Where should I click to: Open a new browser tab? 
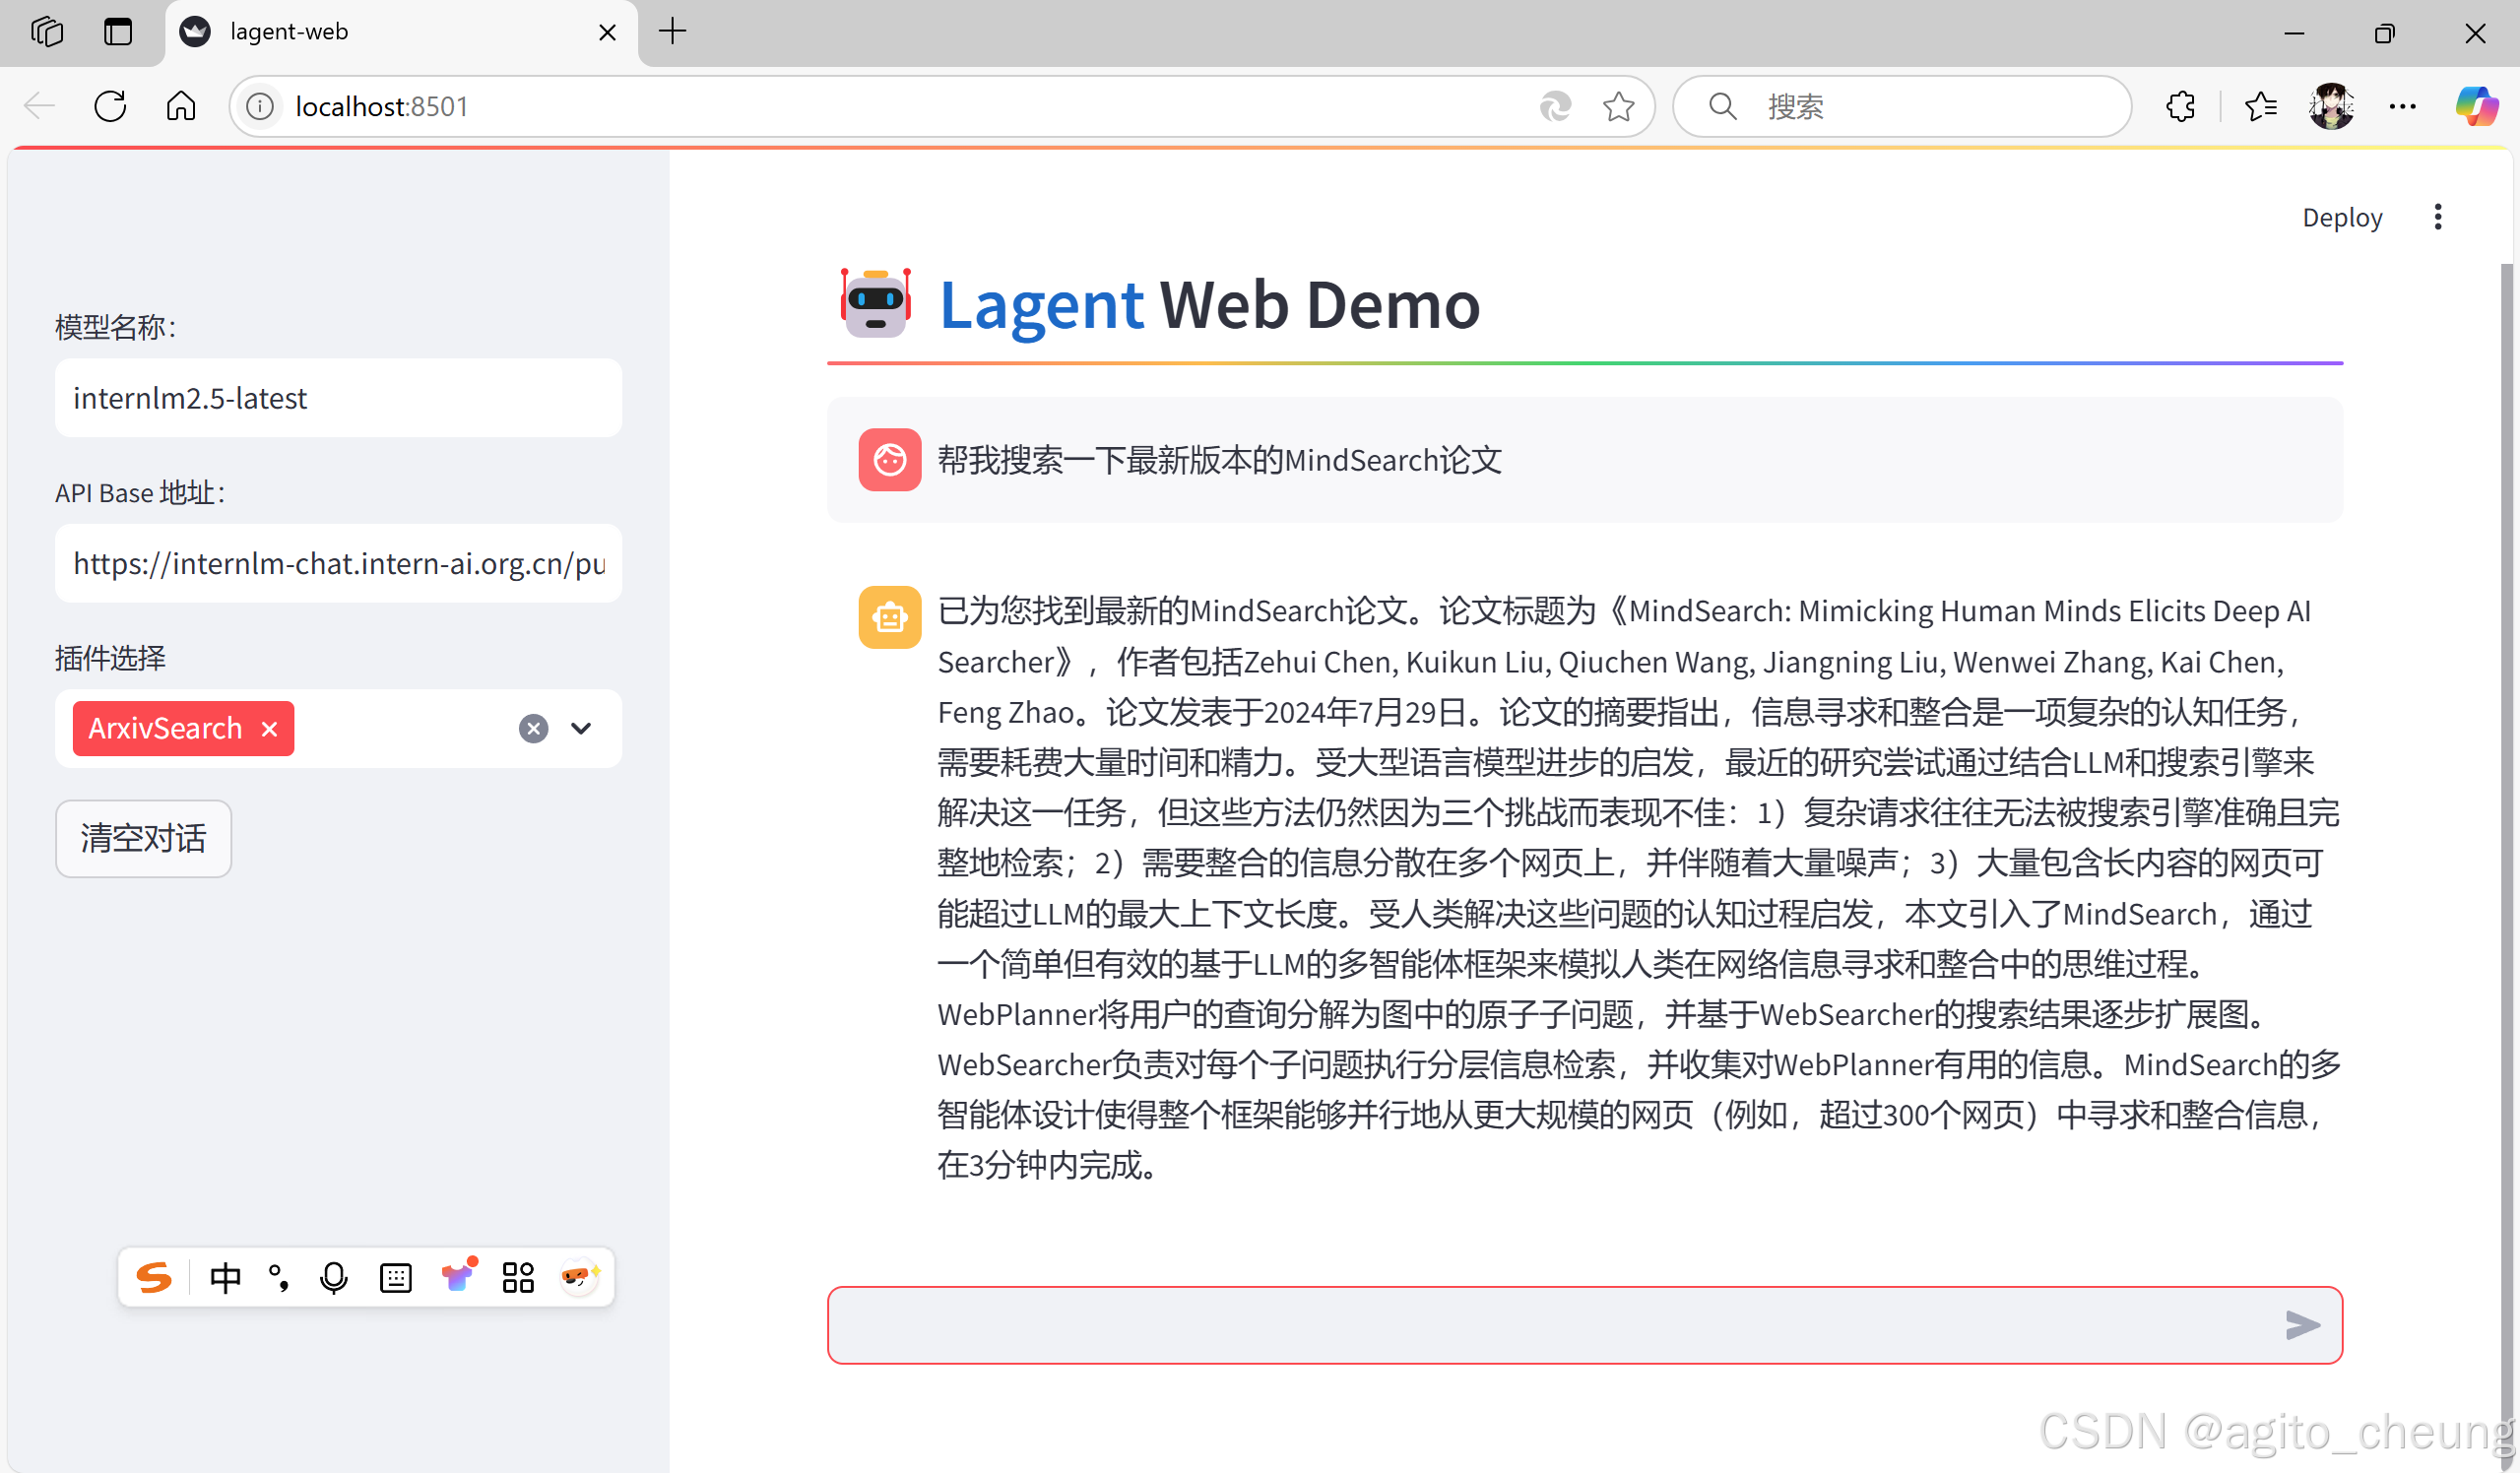pyautogui.click(x=673, y=32)
